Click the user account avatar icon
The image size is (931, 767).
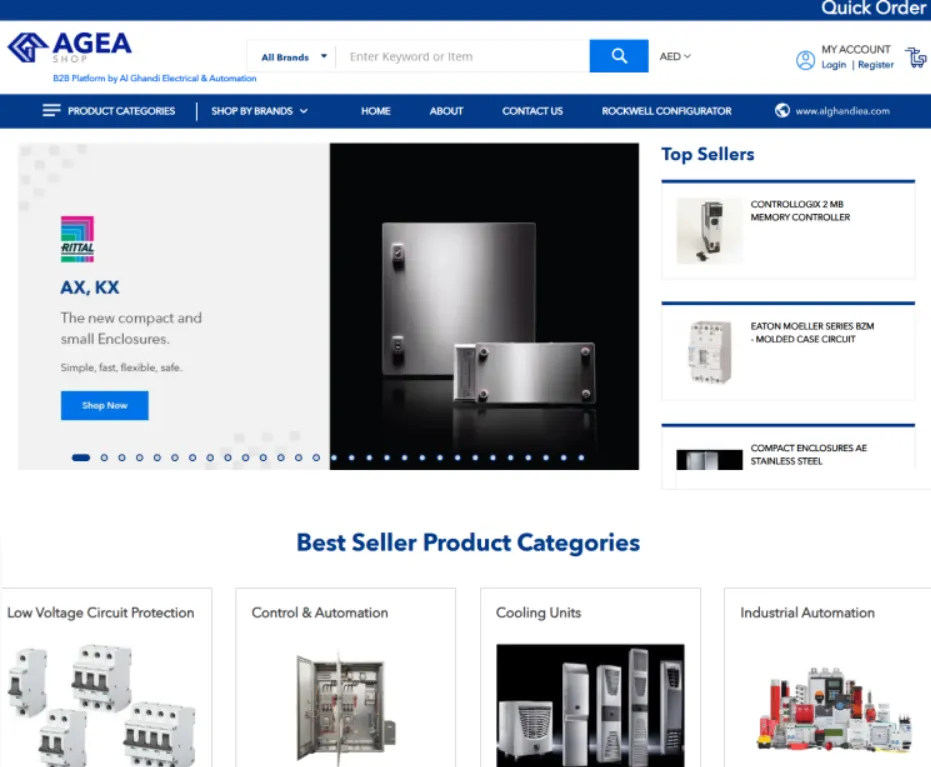(805, 60)
